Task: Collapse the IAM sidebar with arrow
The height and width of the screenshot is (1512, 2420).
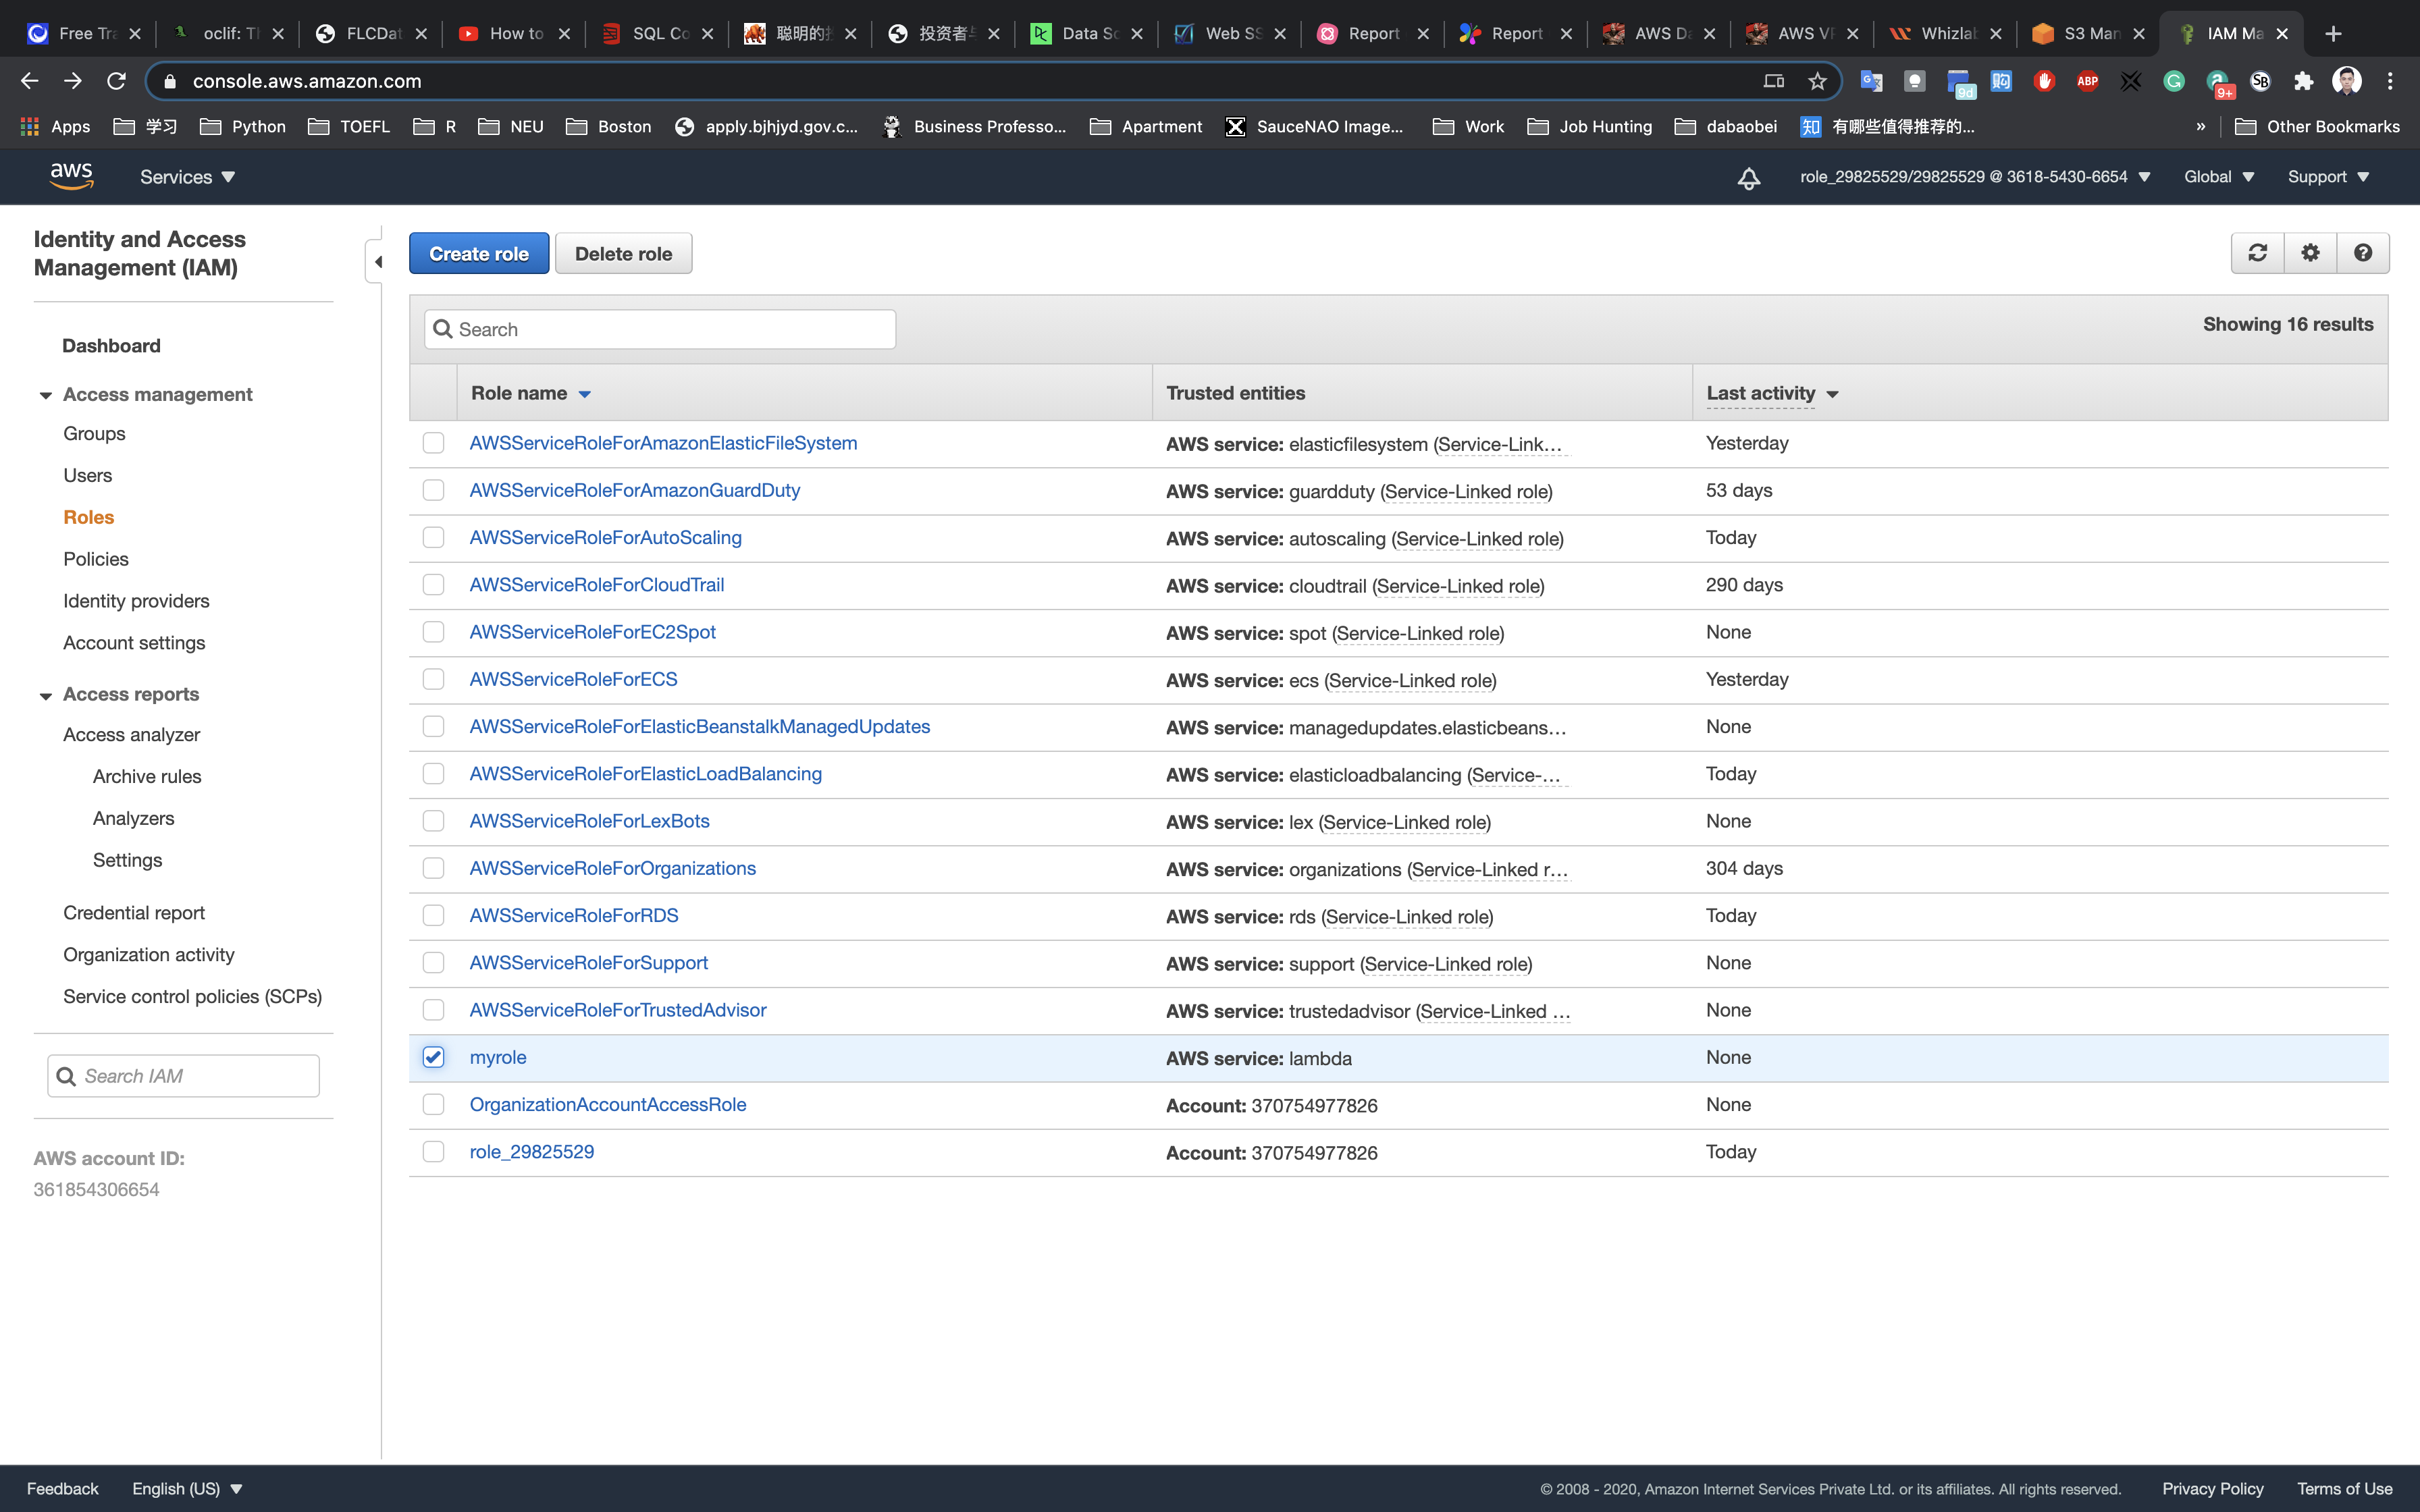Action: pyautogui.click(x=377, y=262)
